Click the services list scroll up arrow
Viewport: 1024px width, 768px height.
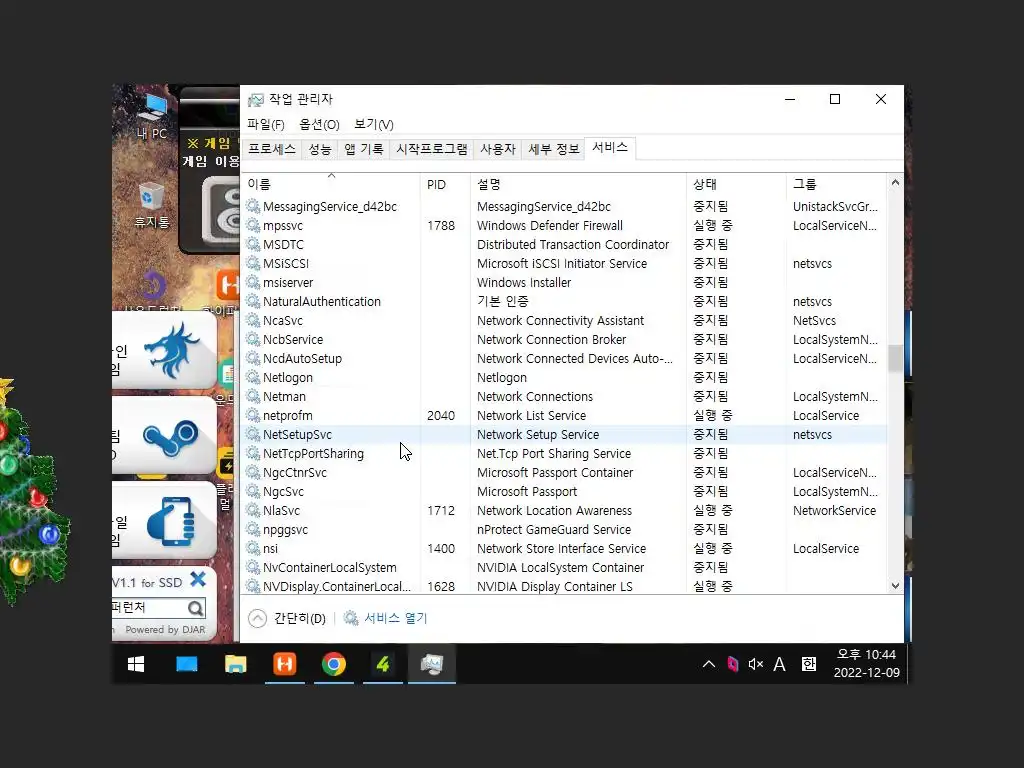(895, 183)
